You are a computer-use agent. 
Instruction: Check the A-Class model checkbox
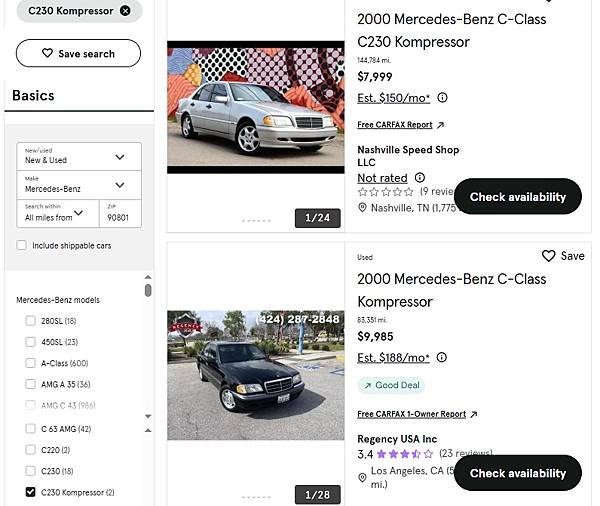(x=30, y=362)
